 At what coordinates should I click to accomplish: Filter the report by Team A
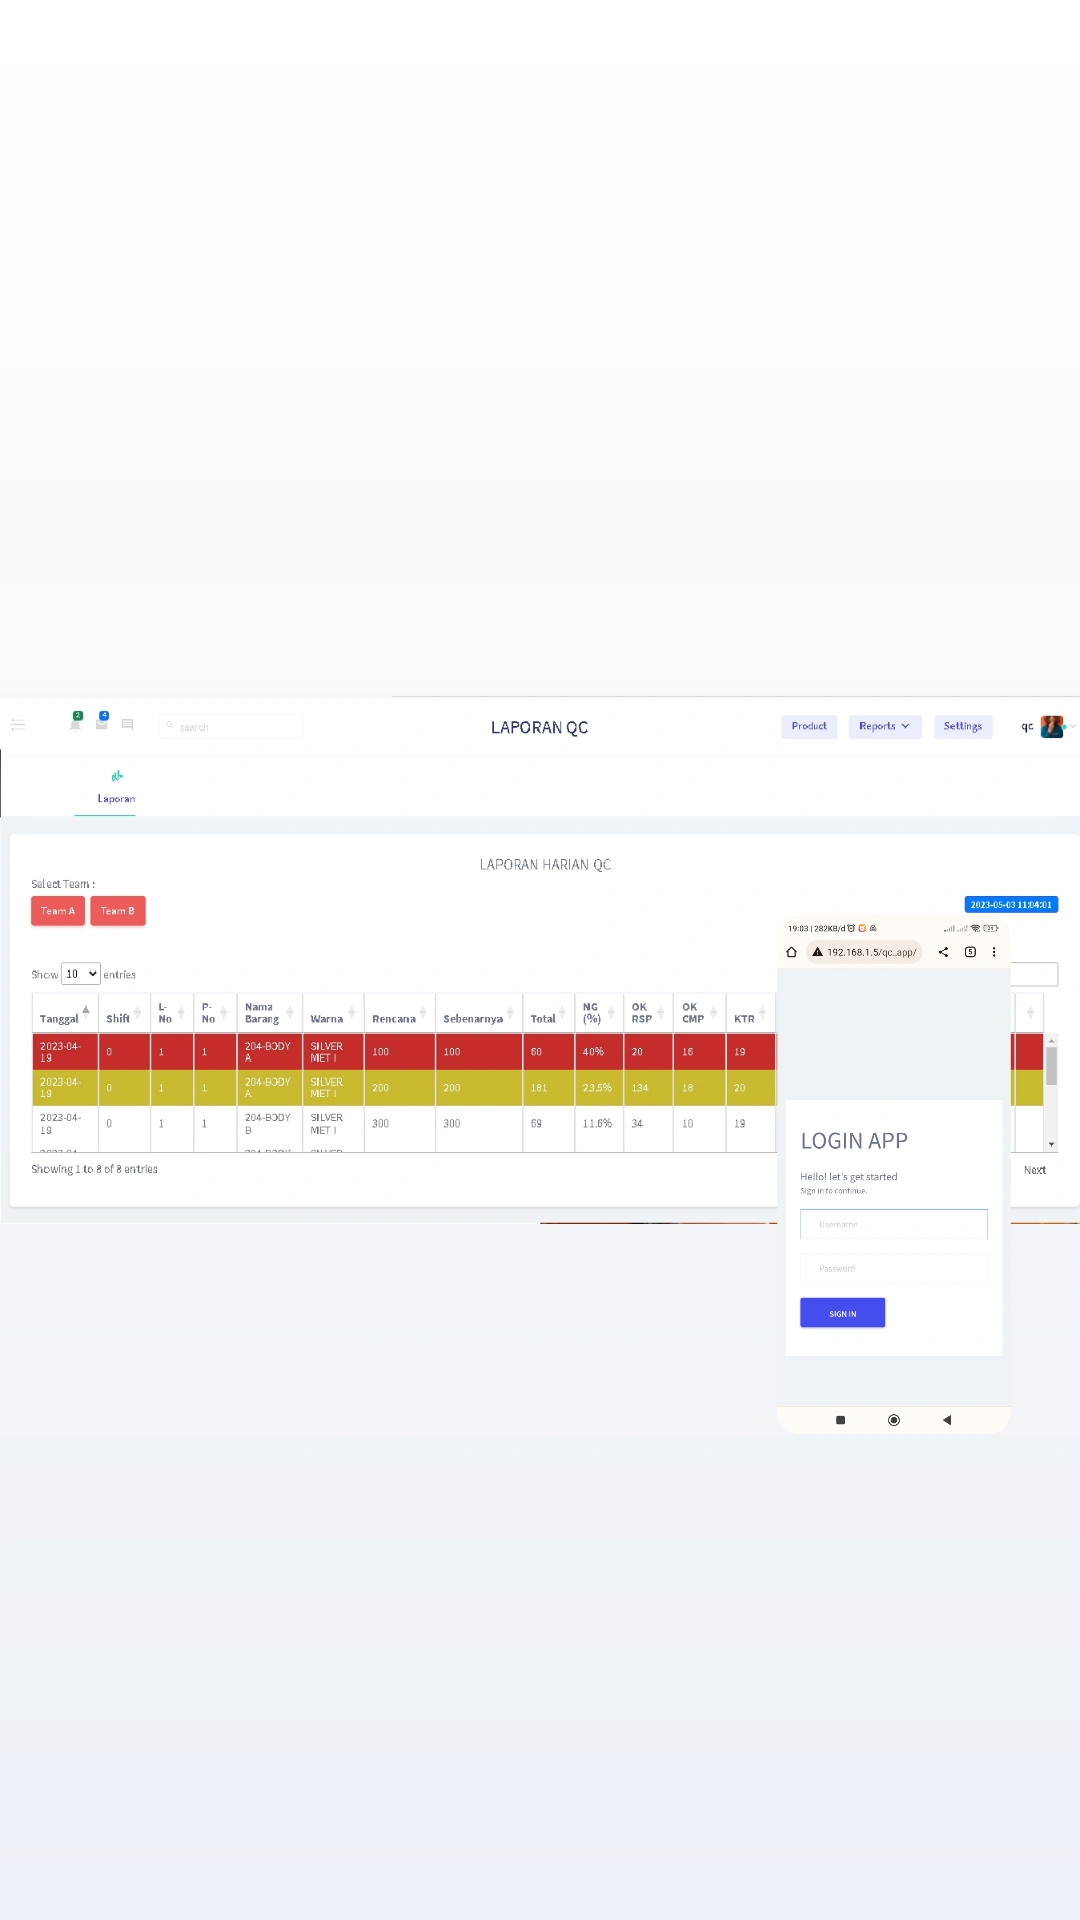tap(58, 911)
